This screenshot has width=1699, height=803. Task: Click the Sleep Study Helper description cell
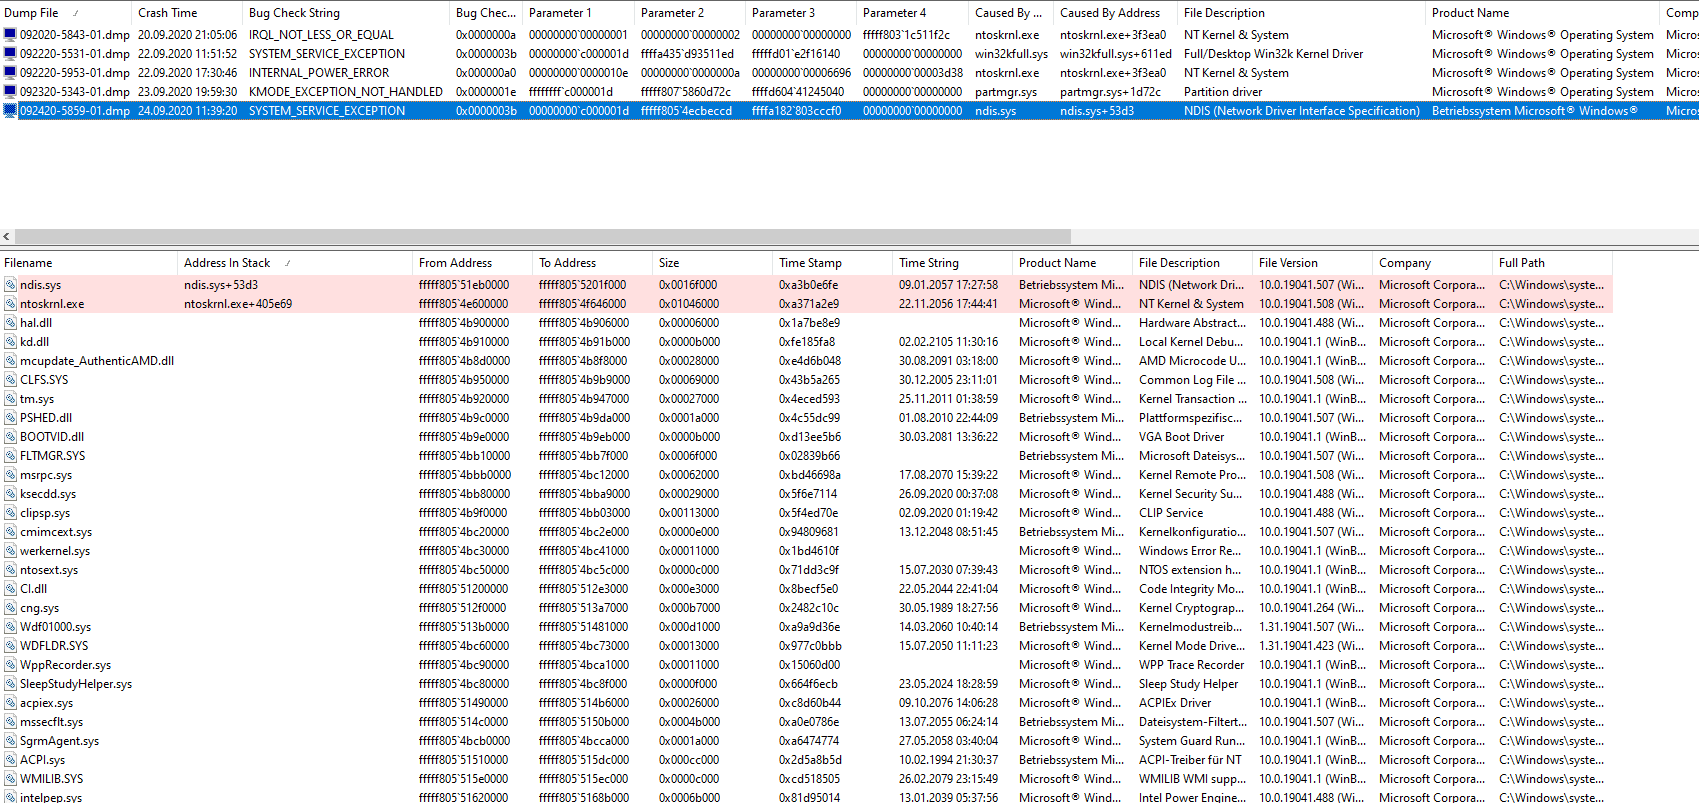click(x=1188, y=684)
